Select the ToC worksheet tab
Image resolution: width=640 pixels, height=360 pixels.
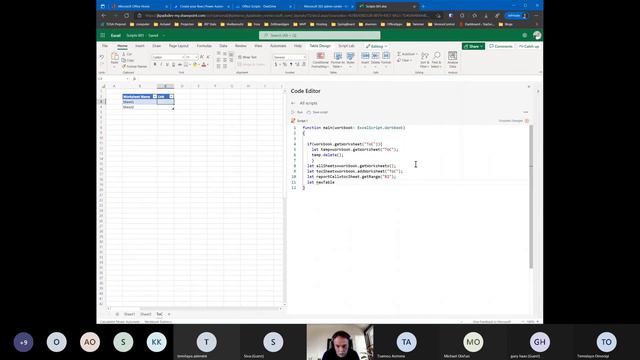pyautogui.click(x=160, y=314)
